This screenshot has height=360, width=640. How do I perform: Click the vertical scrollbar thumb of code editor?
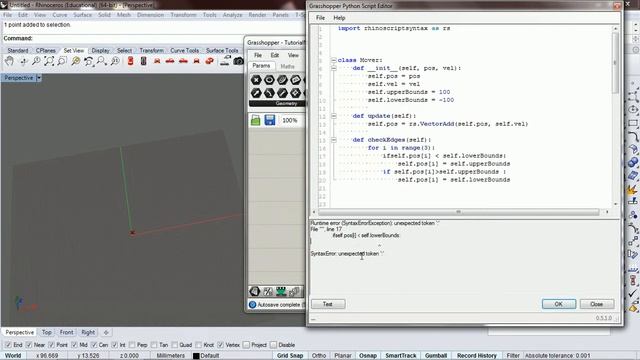(x=615, y=63)
